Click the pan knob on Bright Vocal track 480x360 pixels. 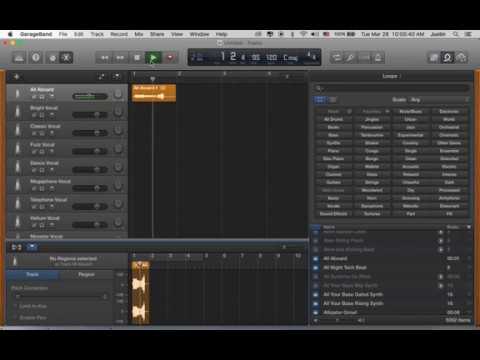click(118, 112)
